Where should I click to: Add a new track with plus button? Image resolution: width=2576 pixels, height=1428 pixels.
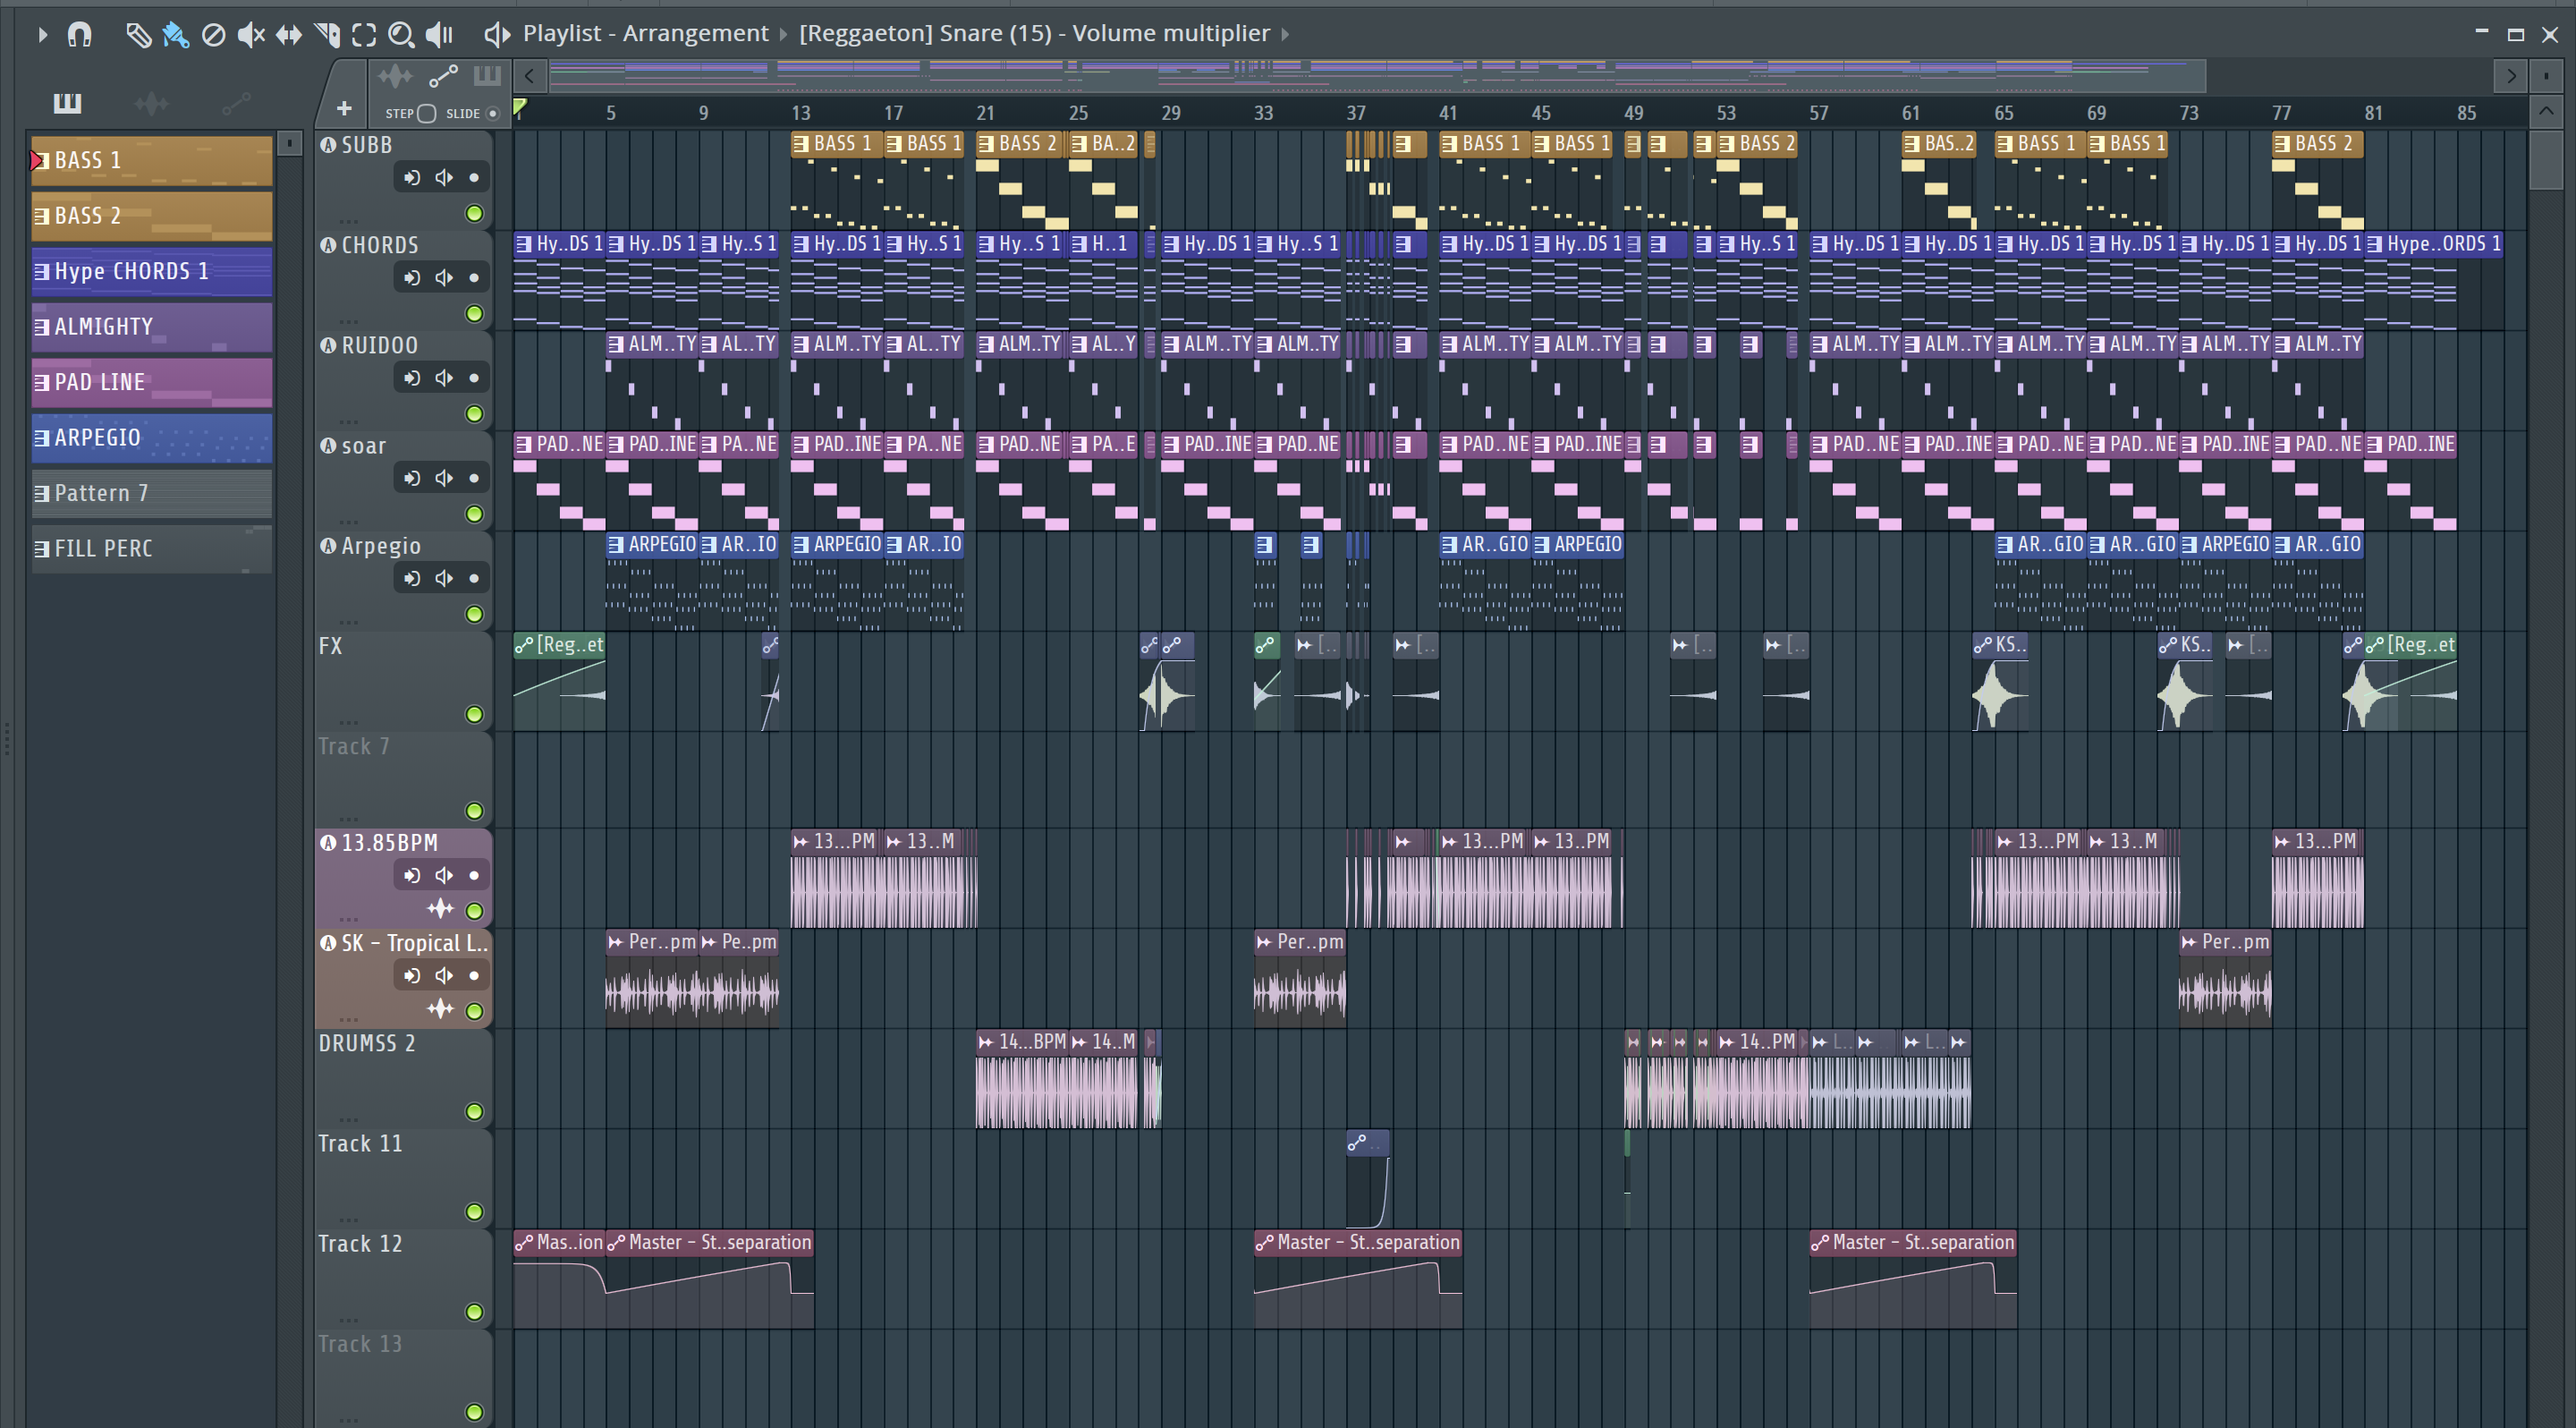coord(344,108)
